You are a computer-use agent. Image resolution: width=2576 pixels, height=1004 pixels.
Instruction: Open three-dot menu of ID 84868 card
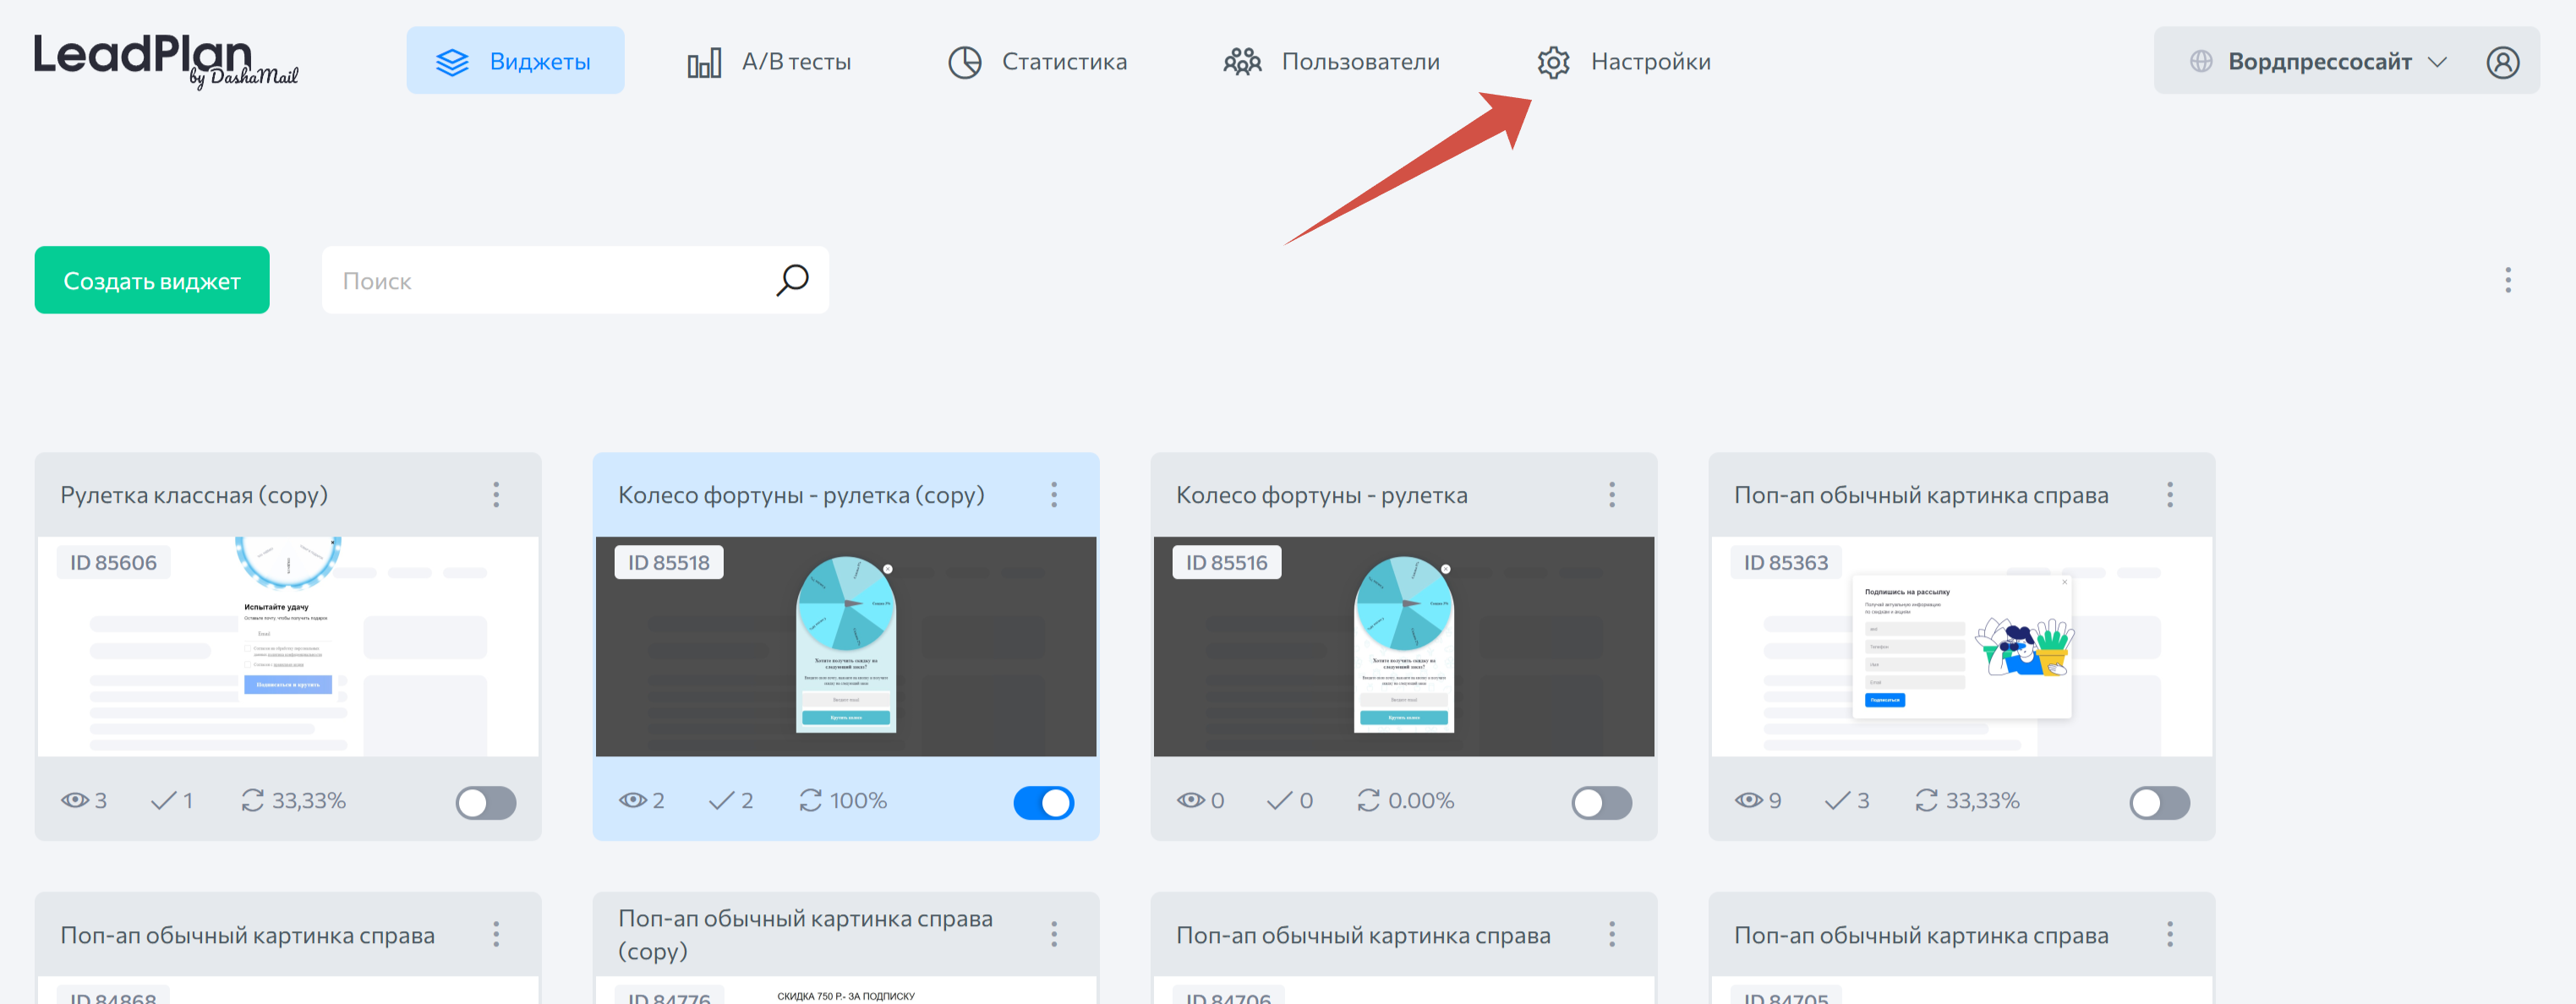point(496,935)
